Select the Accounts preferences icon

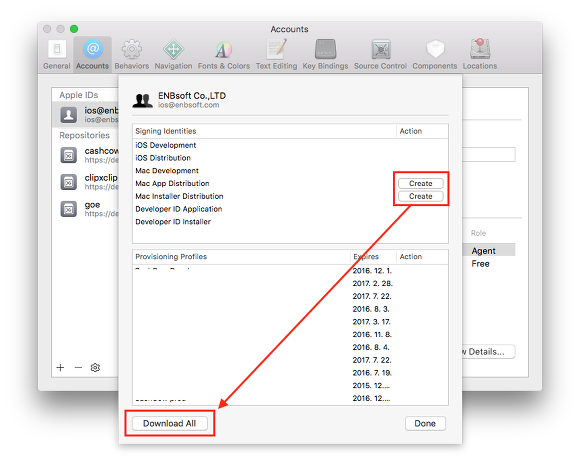pos(92,49)
